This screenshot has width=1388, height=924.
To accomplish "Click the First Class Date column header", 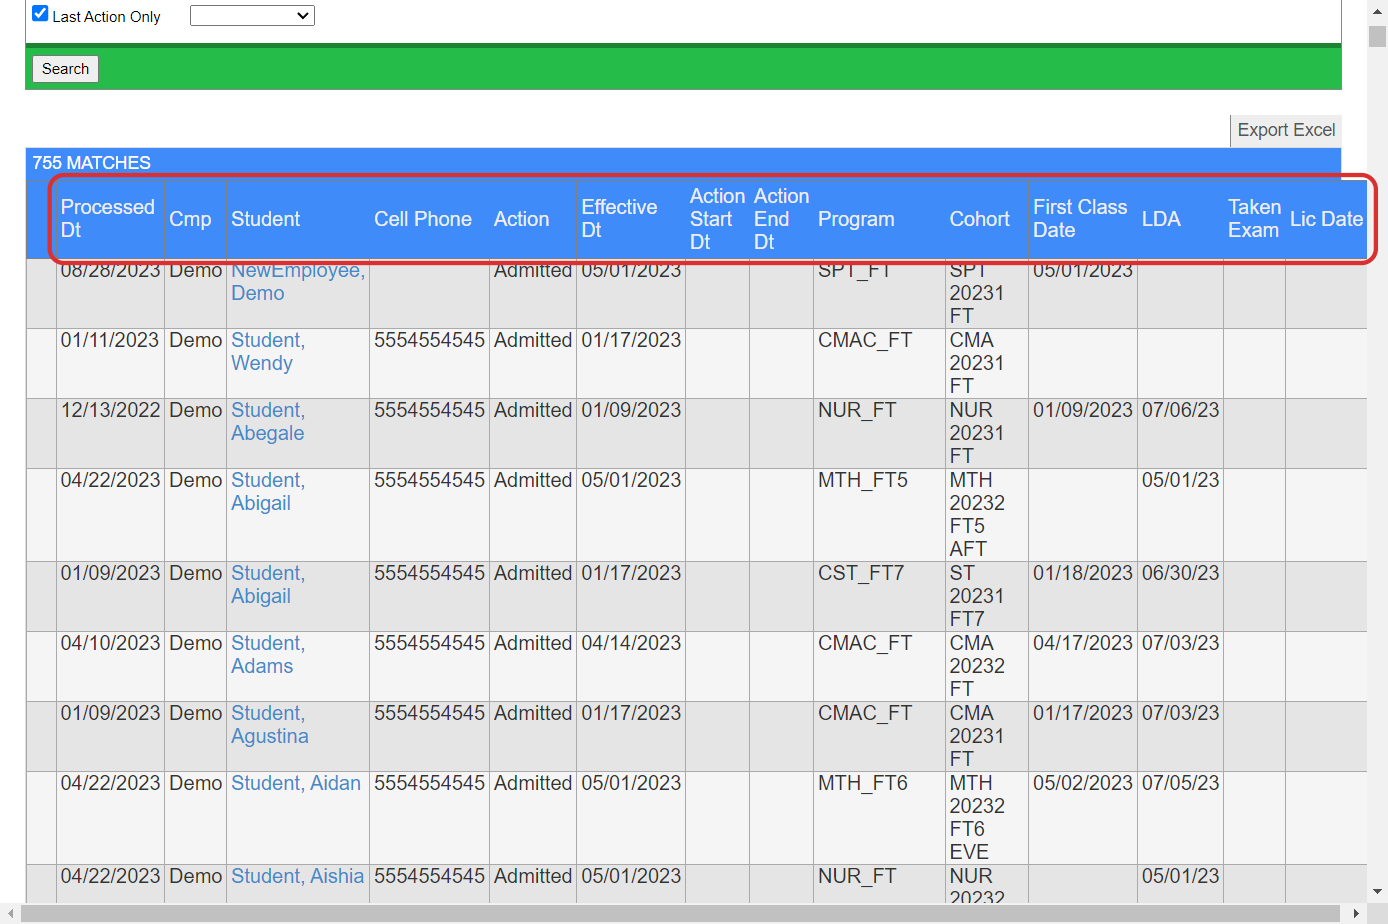I will pos(1079,218).
